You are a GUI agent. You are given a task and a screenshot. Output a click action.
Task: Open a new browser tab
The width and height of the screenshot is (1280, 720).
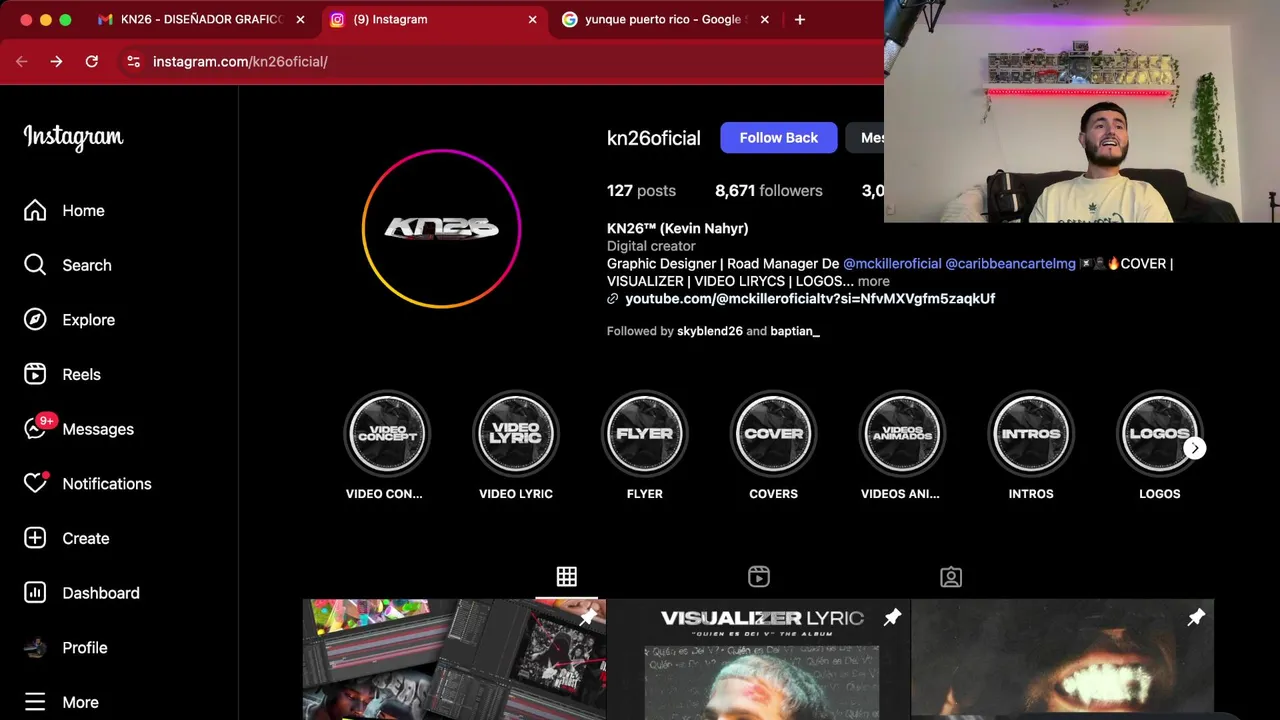pyautogui.click(x=799, y=19)
